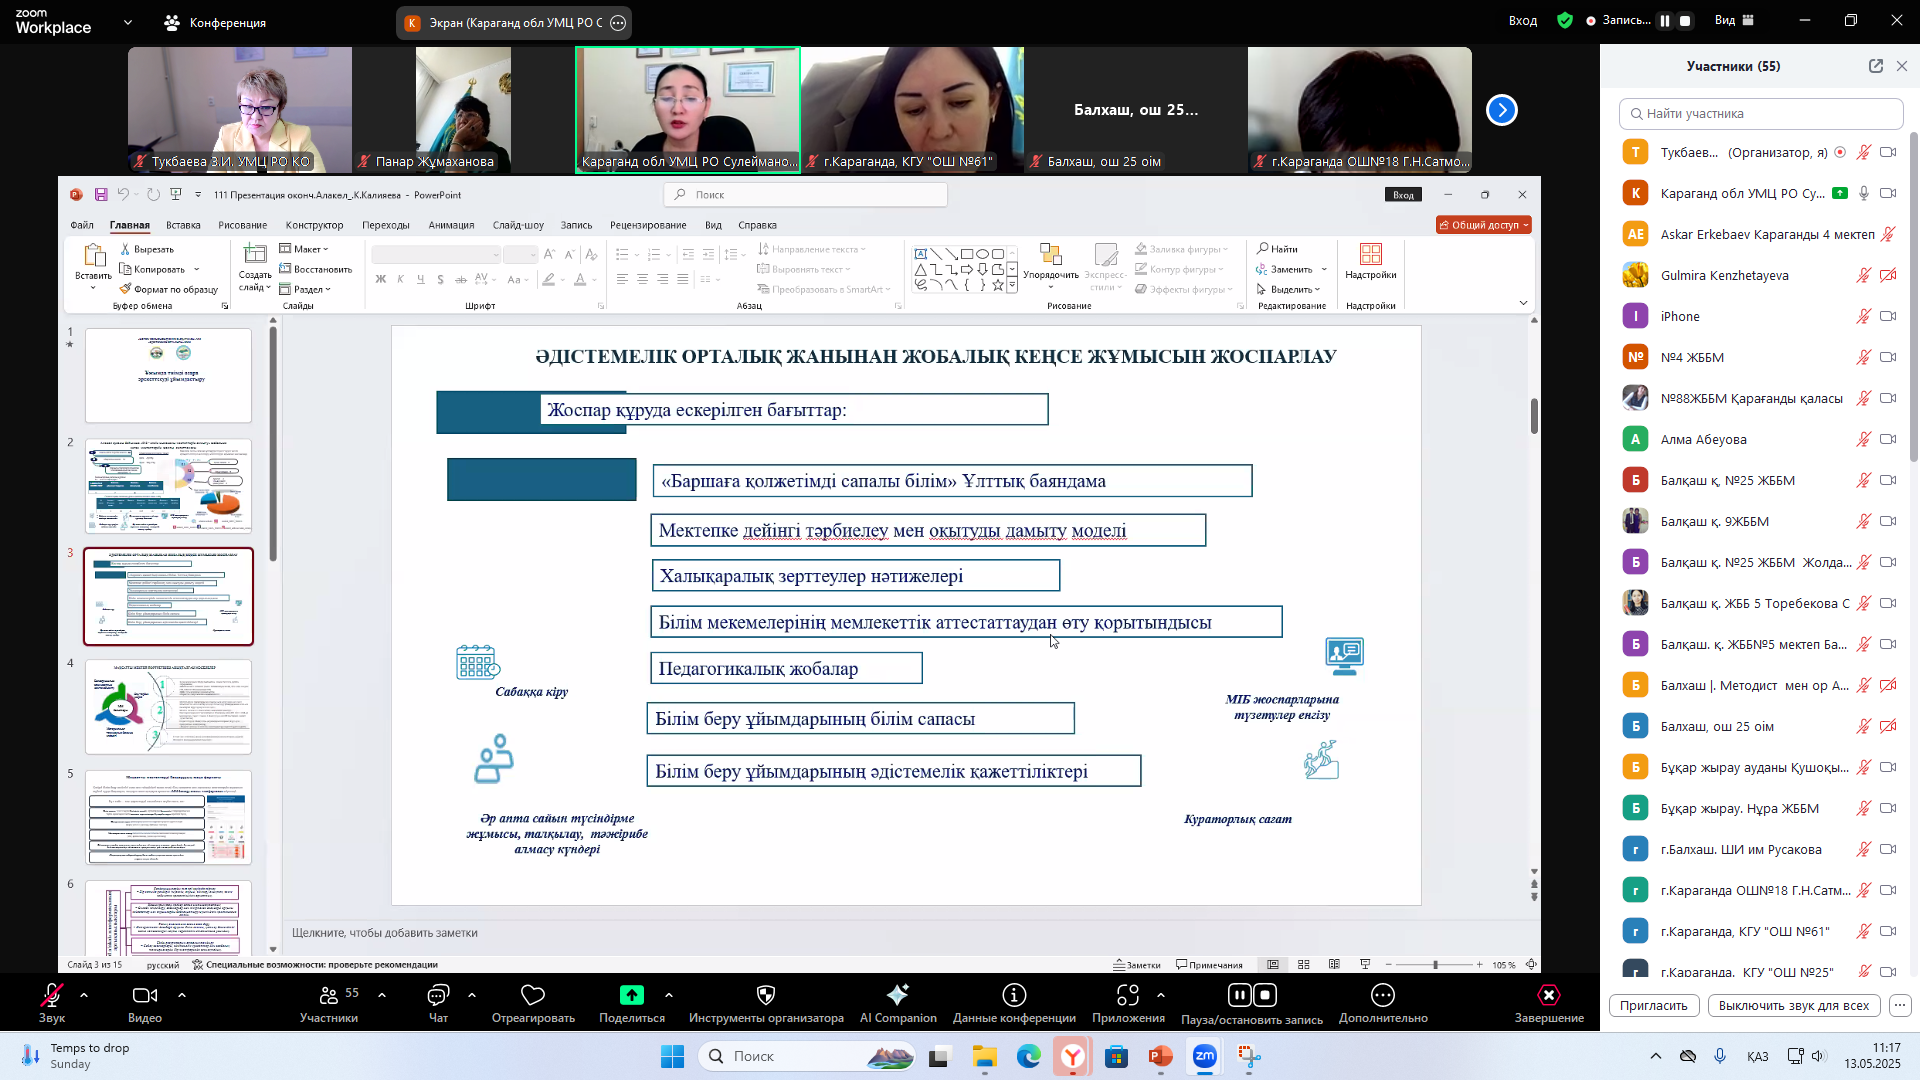Viewport: 1920px width, 1080px height.
Task: Select slide 4 thumbnail in panel
Action: [x=168, y=707]
